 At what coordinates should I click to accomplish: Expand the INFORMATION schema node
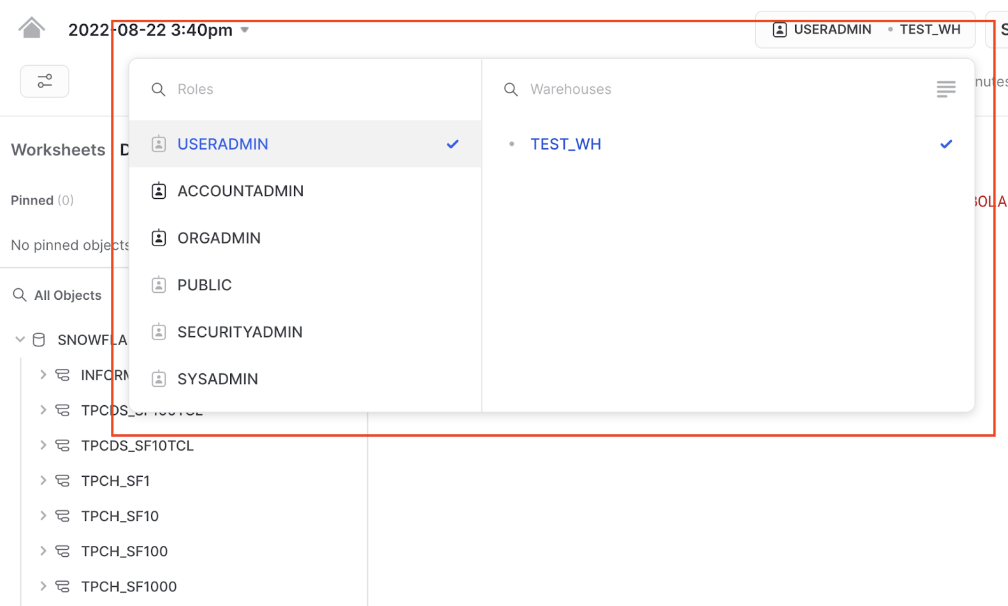(x=43, y=374)
